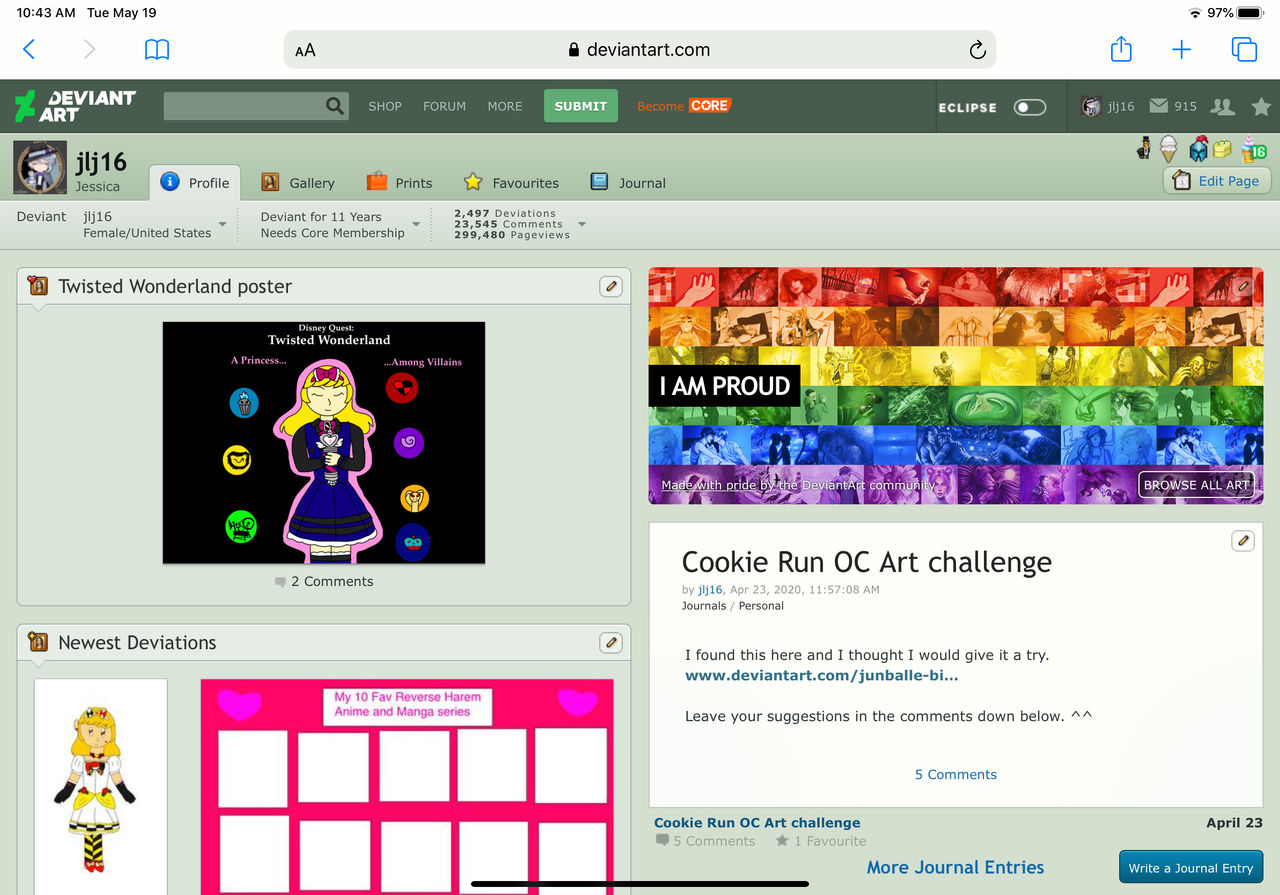Click the birthday cake 16 badge

[x=1253, y=149]
